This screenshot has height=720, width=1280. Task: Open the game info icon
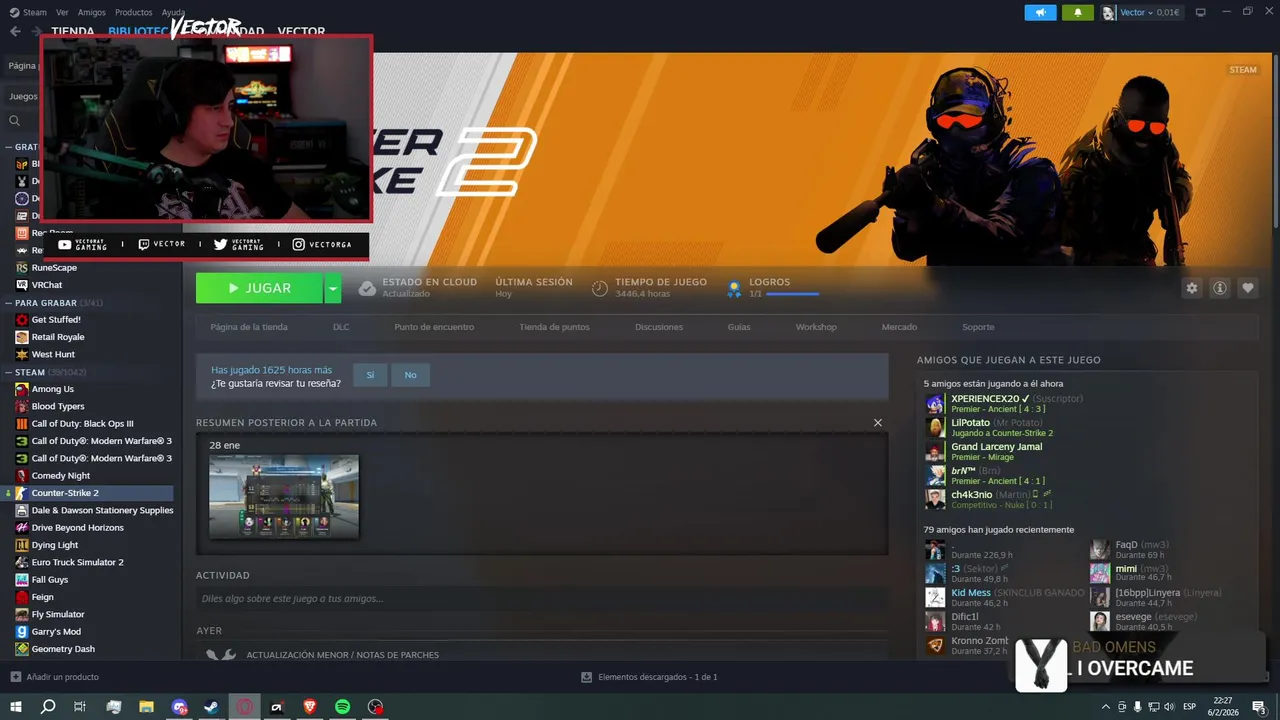coord(1220,288)
